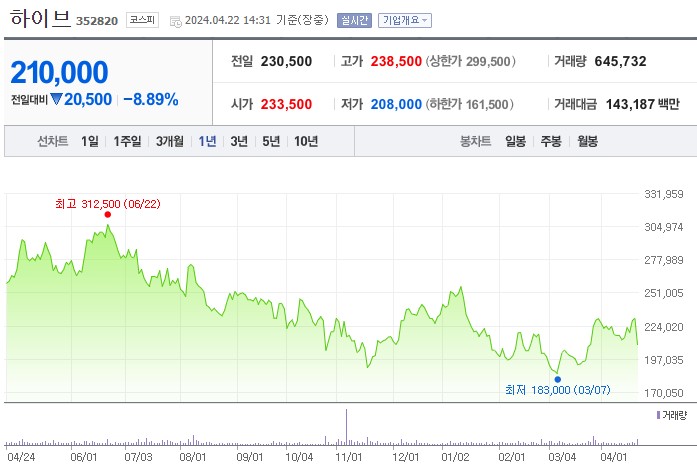Screen dimensions: 697x471
Task: Click the low price 208,000
Action: pos(396,104)
